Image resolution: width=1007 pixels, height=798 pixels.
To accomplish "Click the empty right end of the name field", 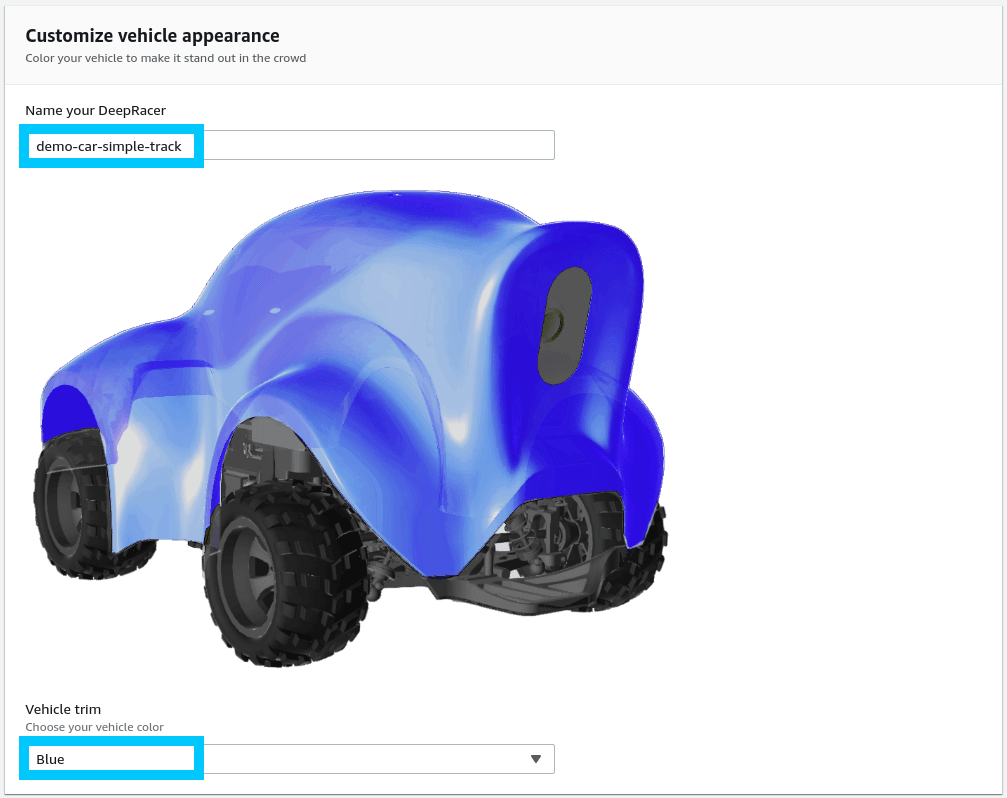I will [x=450, y=146].
